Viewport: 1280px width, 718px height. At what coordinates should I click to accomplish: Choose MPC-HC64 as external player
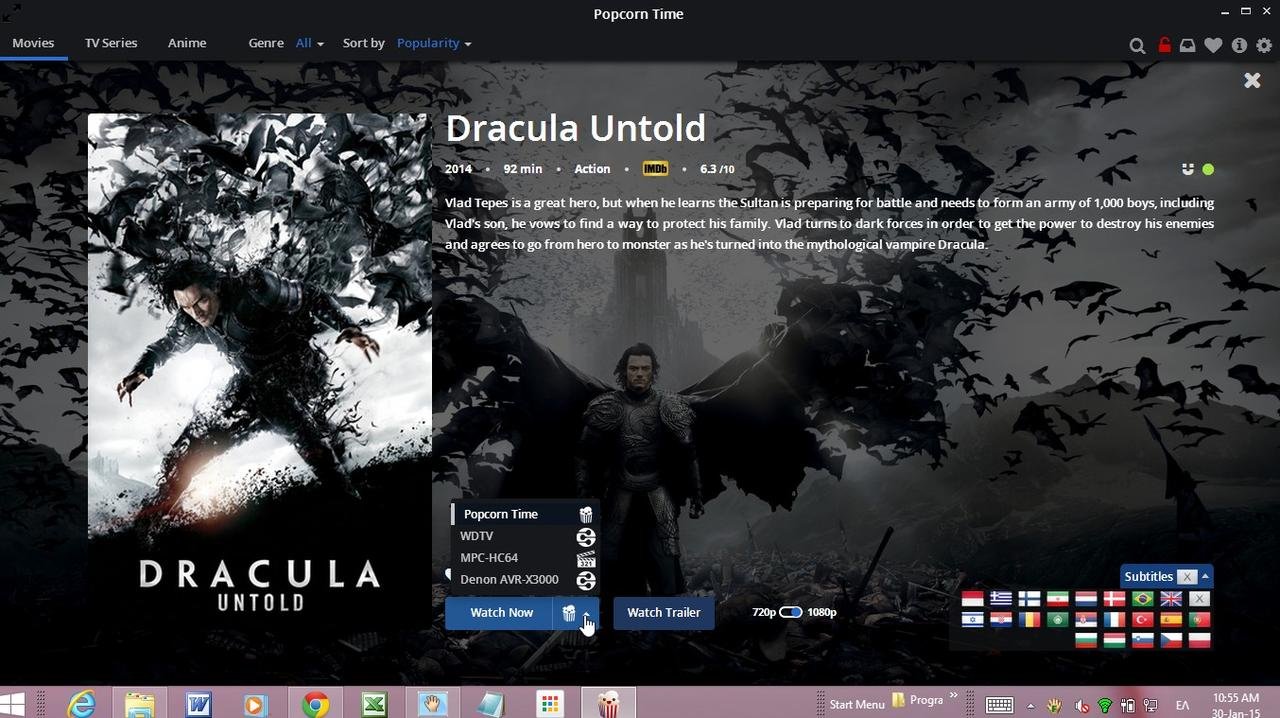tap(524, 558)
